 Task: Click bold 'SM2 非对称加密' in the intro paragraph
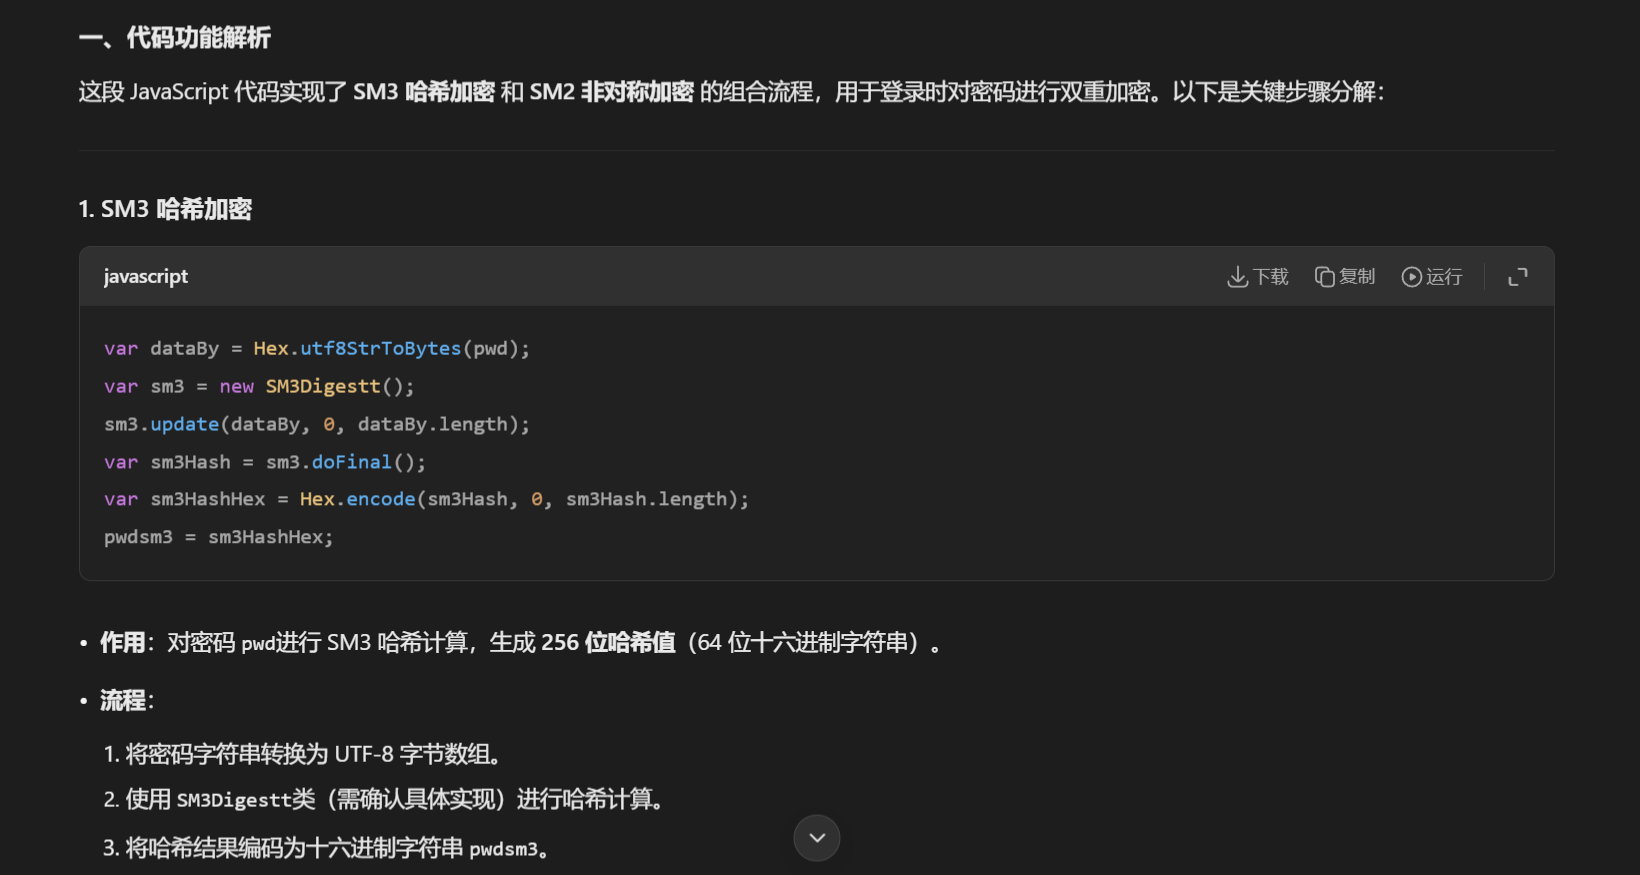tap(611, 92)
